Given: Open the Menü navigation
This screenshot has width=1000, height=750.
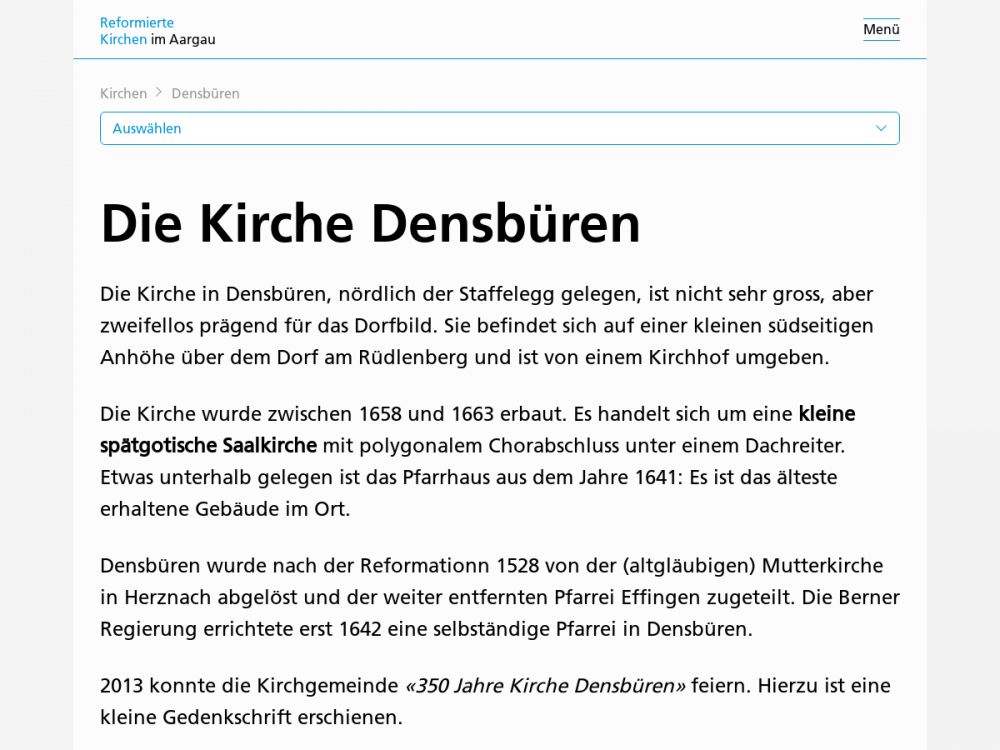Looking at the screenshot, I should point(881,30).
